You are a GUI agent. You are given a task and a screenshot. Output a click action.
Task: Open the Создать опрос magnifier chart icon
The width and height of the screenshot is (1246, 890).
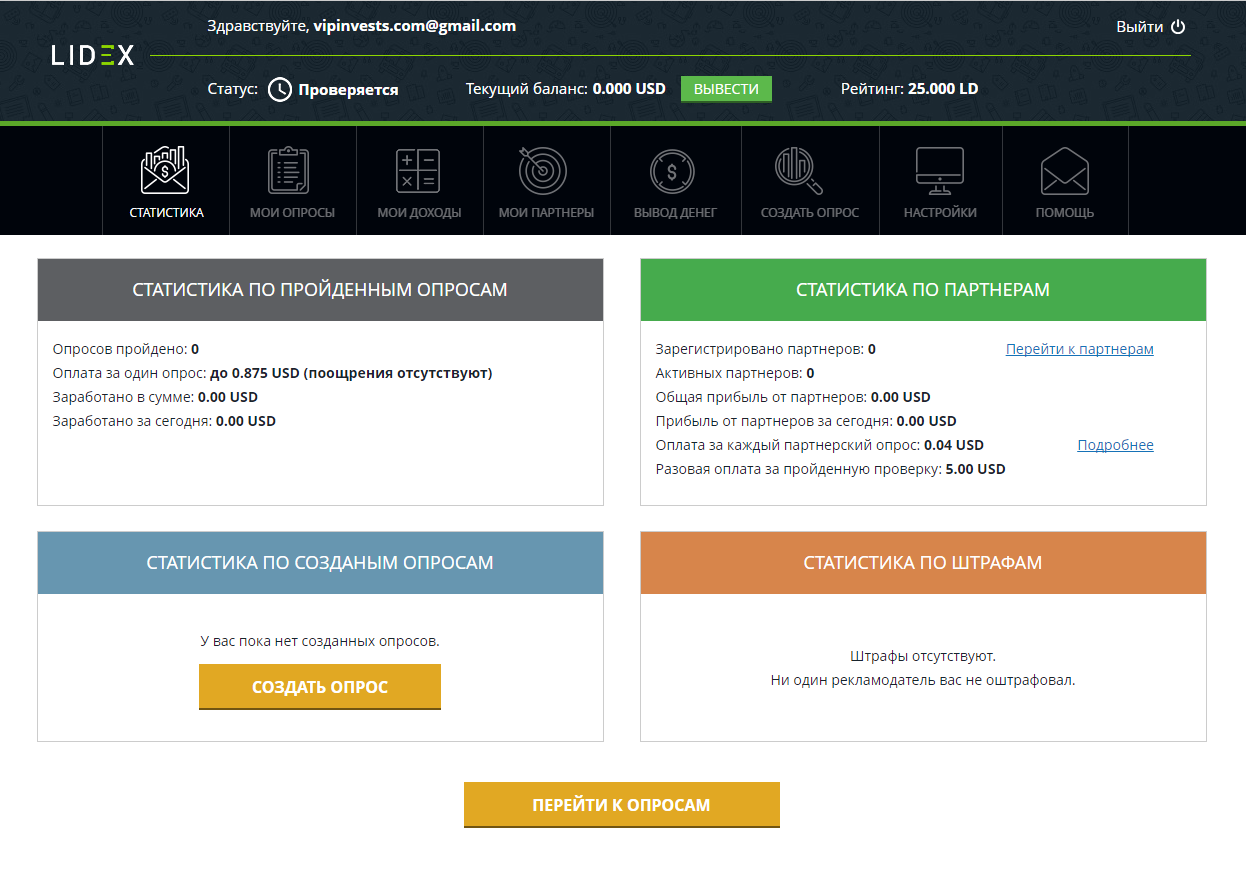click(x=800, y=171)
